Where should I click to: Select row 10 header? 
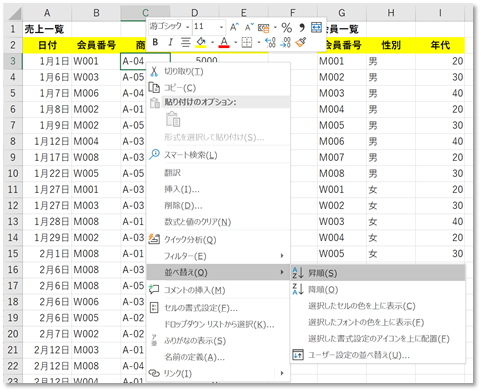pyautogui.click(x=13, y=173)
